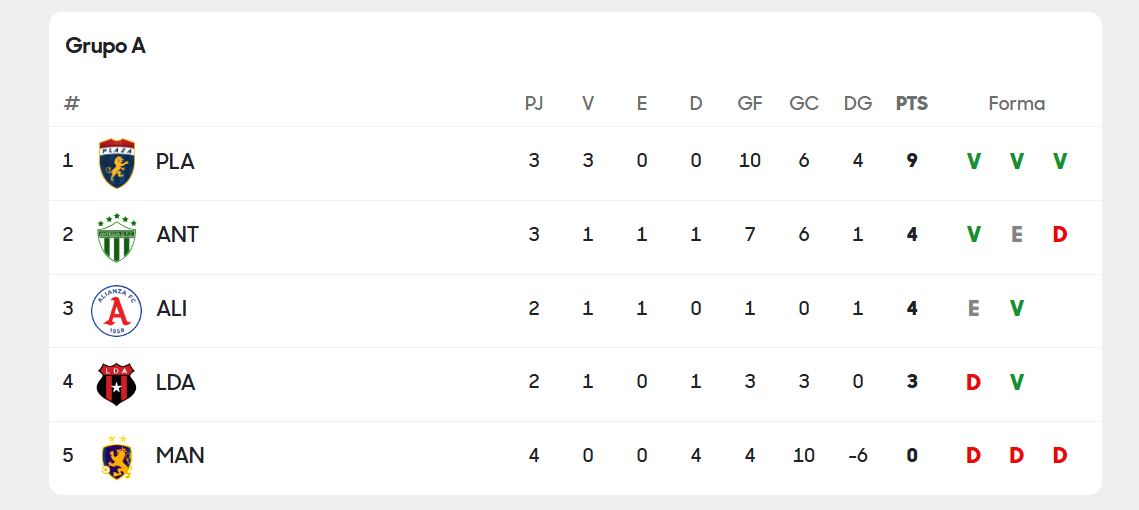The image size is (1139, 510).
Task: Click the GF column header
Action: (749, 103)
